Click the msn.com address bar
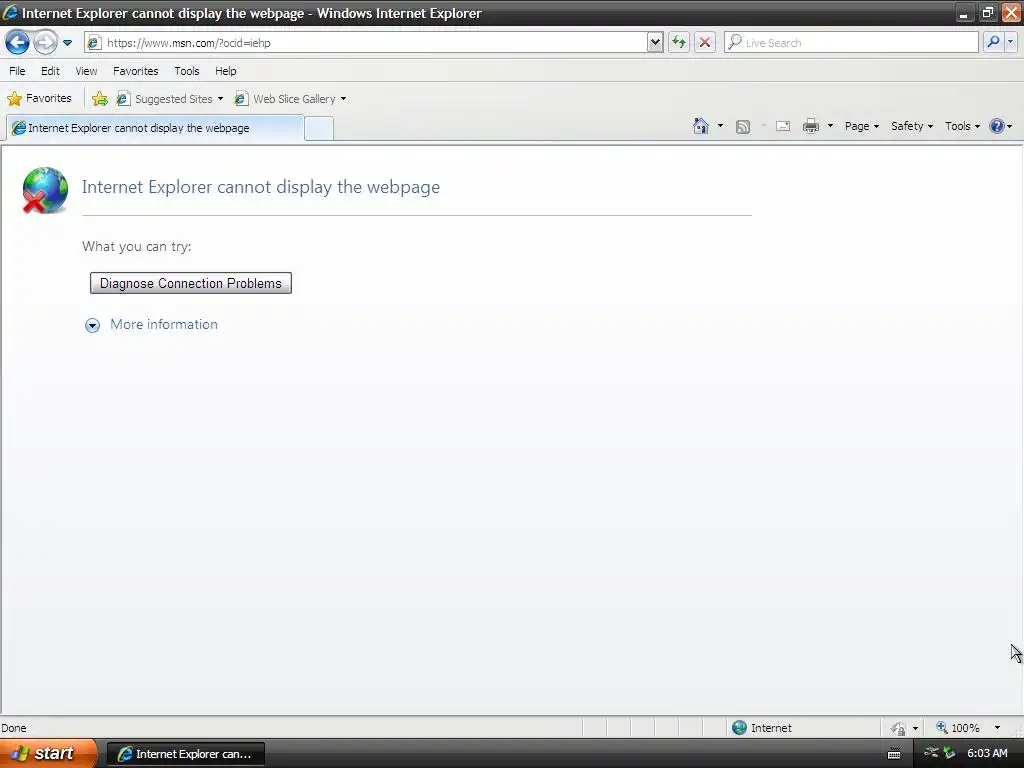1024x768 pixels. pos(375,42)
